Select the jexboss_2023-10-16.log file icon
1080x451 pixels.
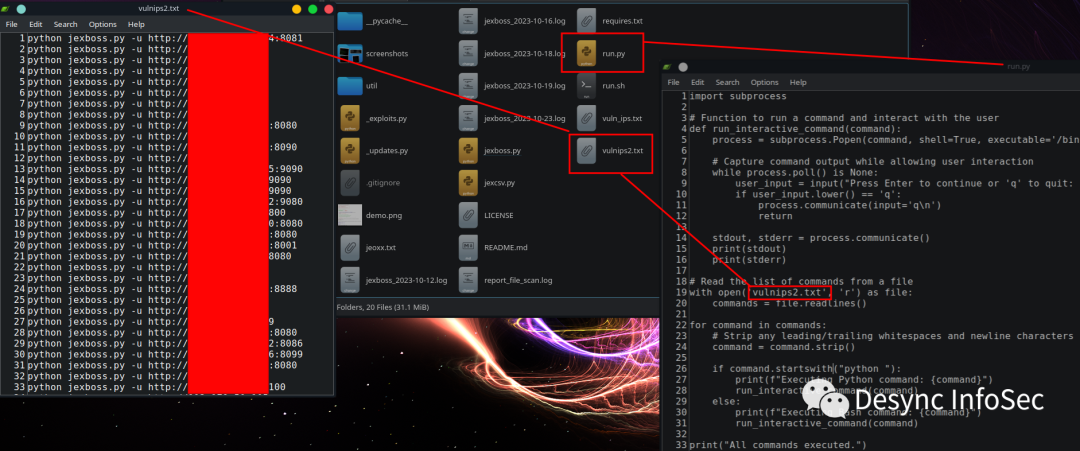pos(469,21)
